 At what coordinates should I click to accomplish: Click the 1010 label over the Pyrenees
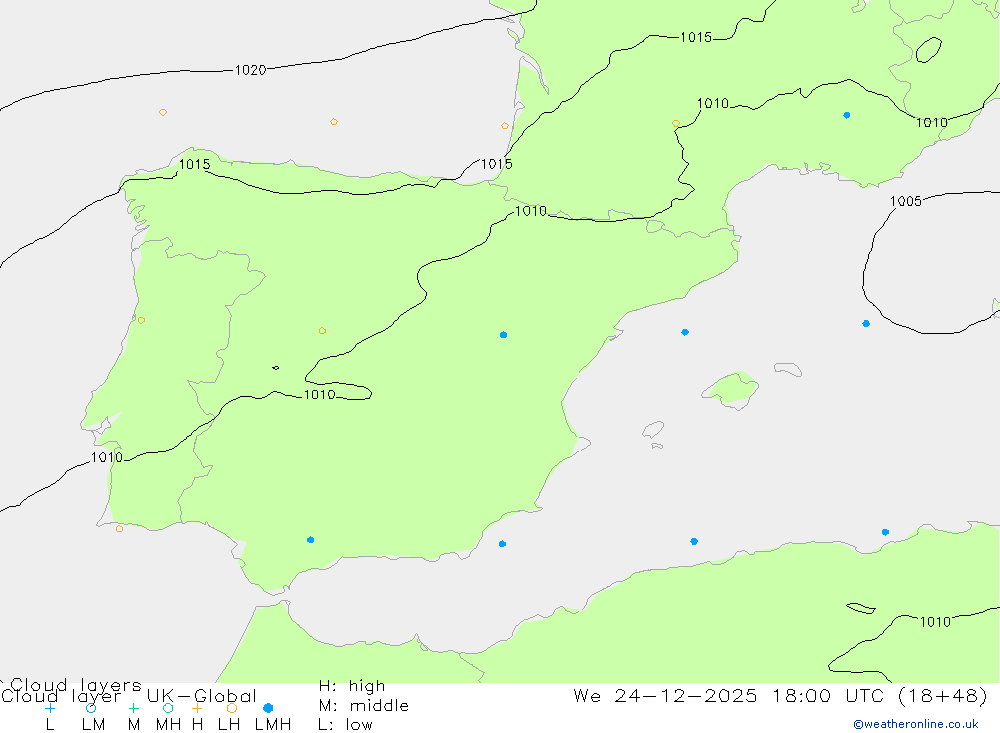coord(531,211)
